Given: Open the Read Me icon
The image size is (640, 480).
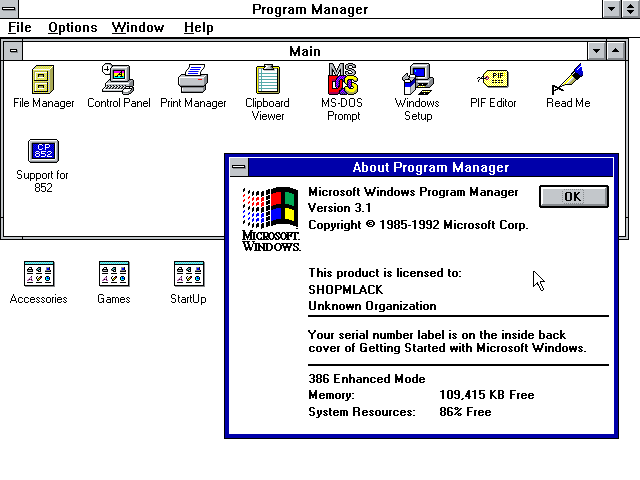Looking at the screenshot, I should (x=568, y=79).
